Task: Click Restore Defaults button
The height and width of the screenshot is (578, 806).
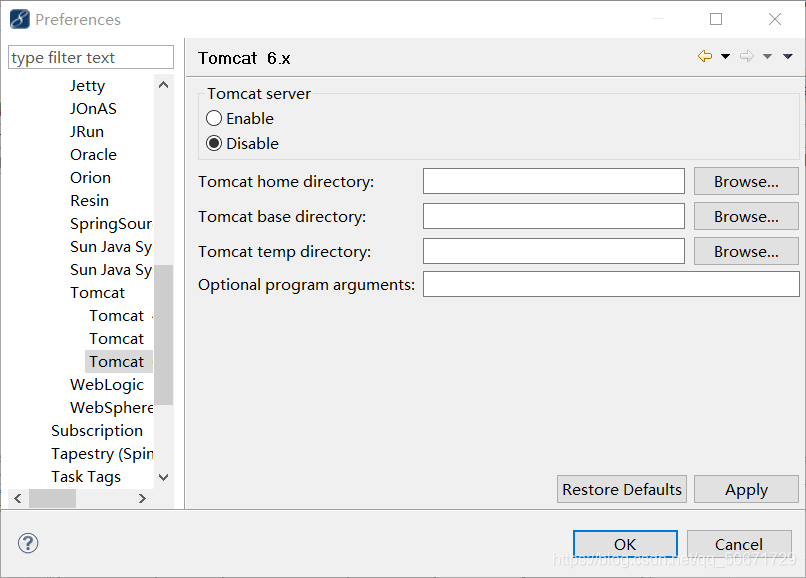Action: tap(621, 489)
